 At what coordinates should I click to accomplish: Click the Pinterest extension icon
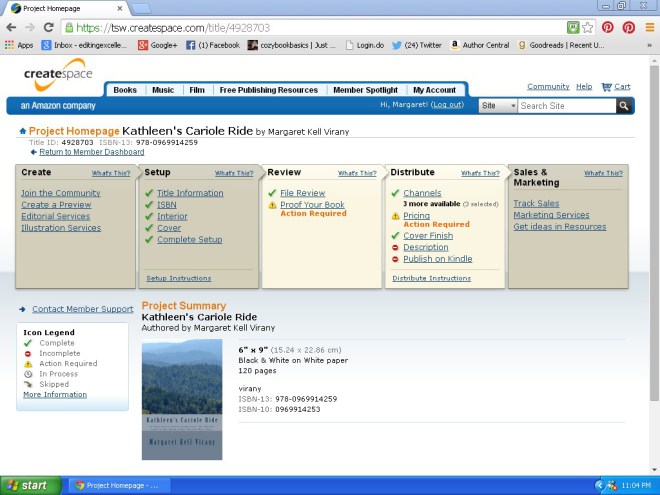tap(608, 27)
